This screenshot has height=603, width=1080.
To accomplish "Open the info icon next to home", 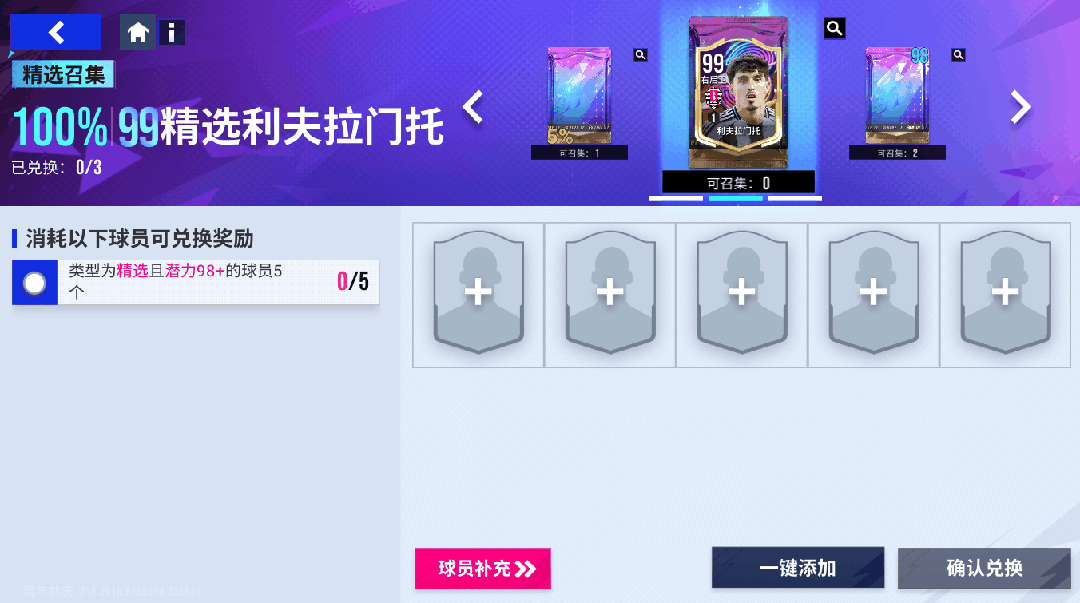I will click(172, 32).
